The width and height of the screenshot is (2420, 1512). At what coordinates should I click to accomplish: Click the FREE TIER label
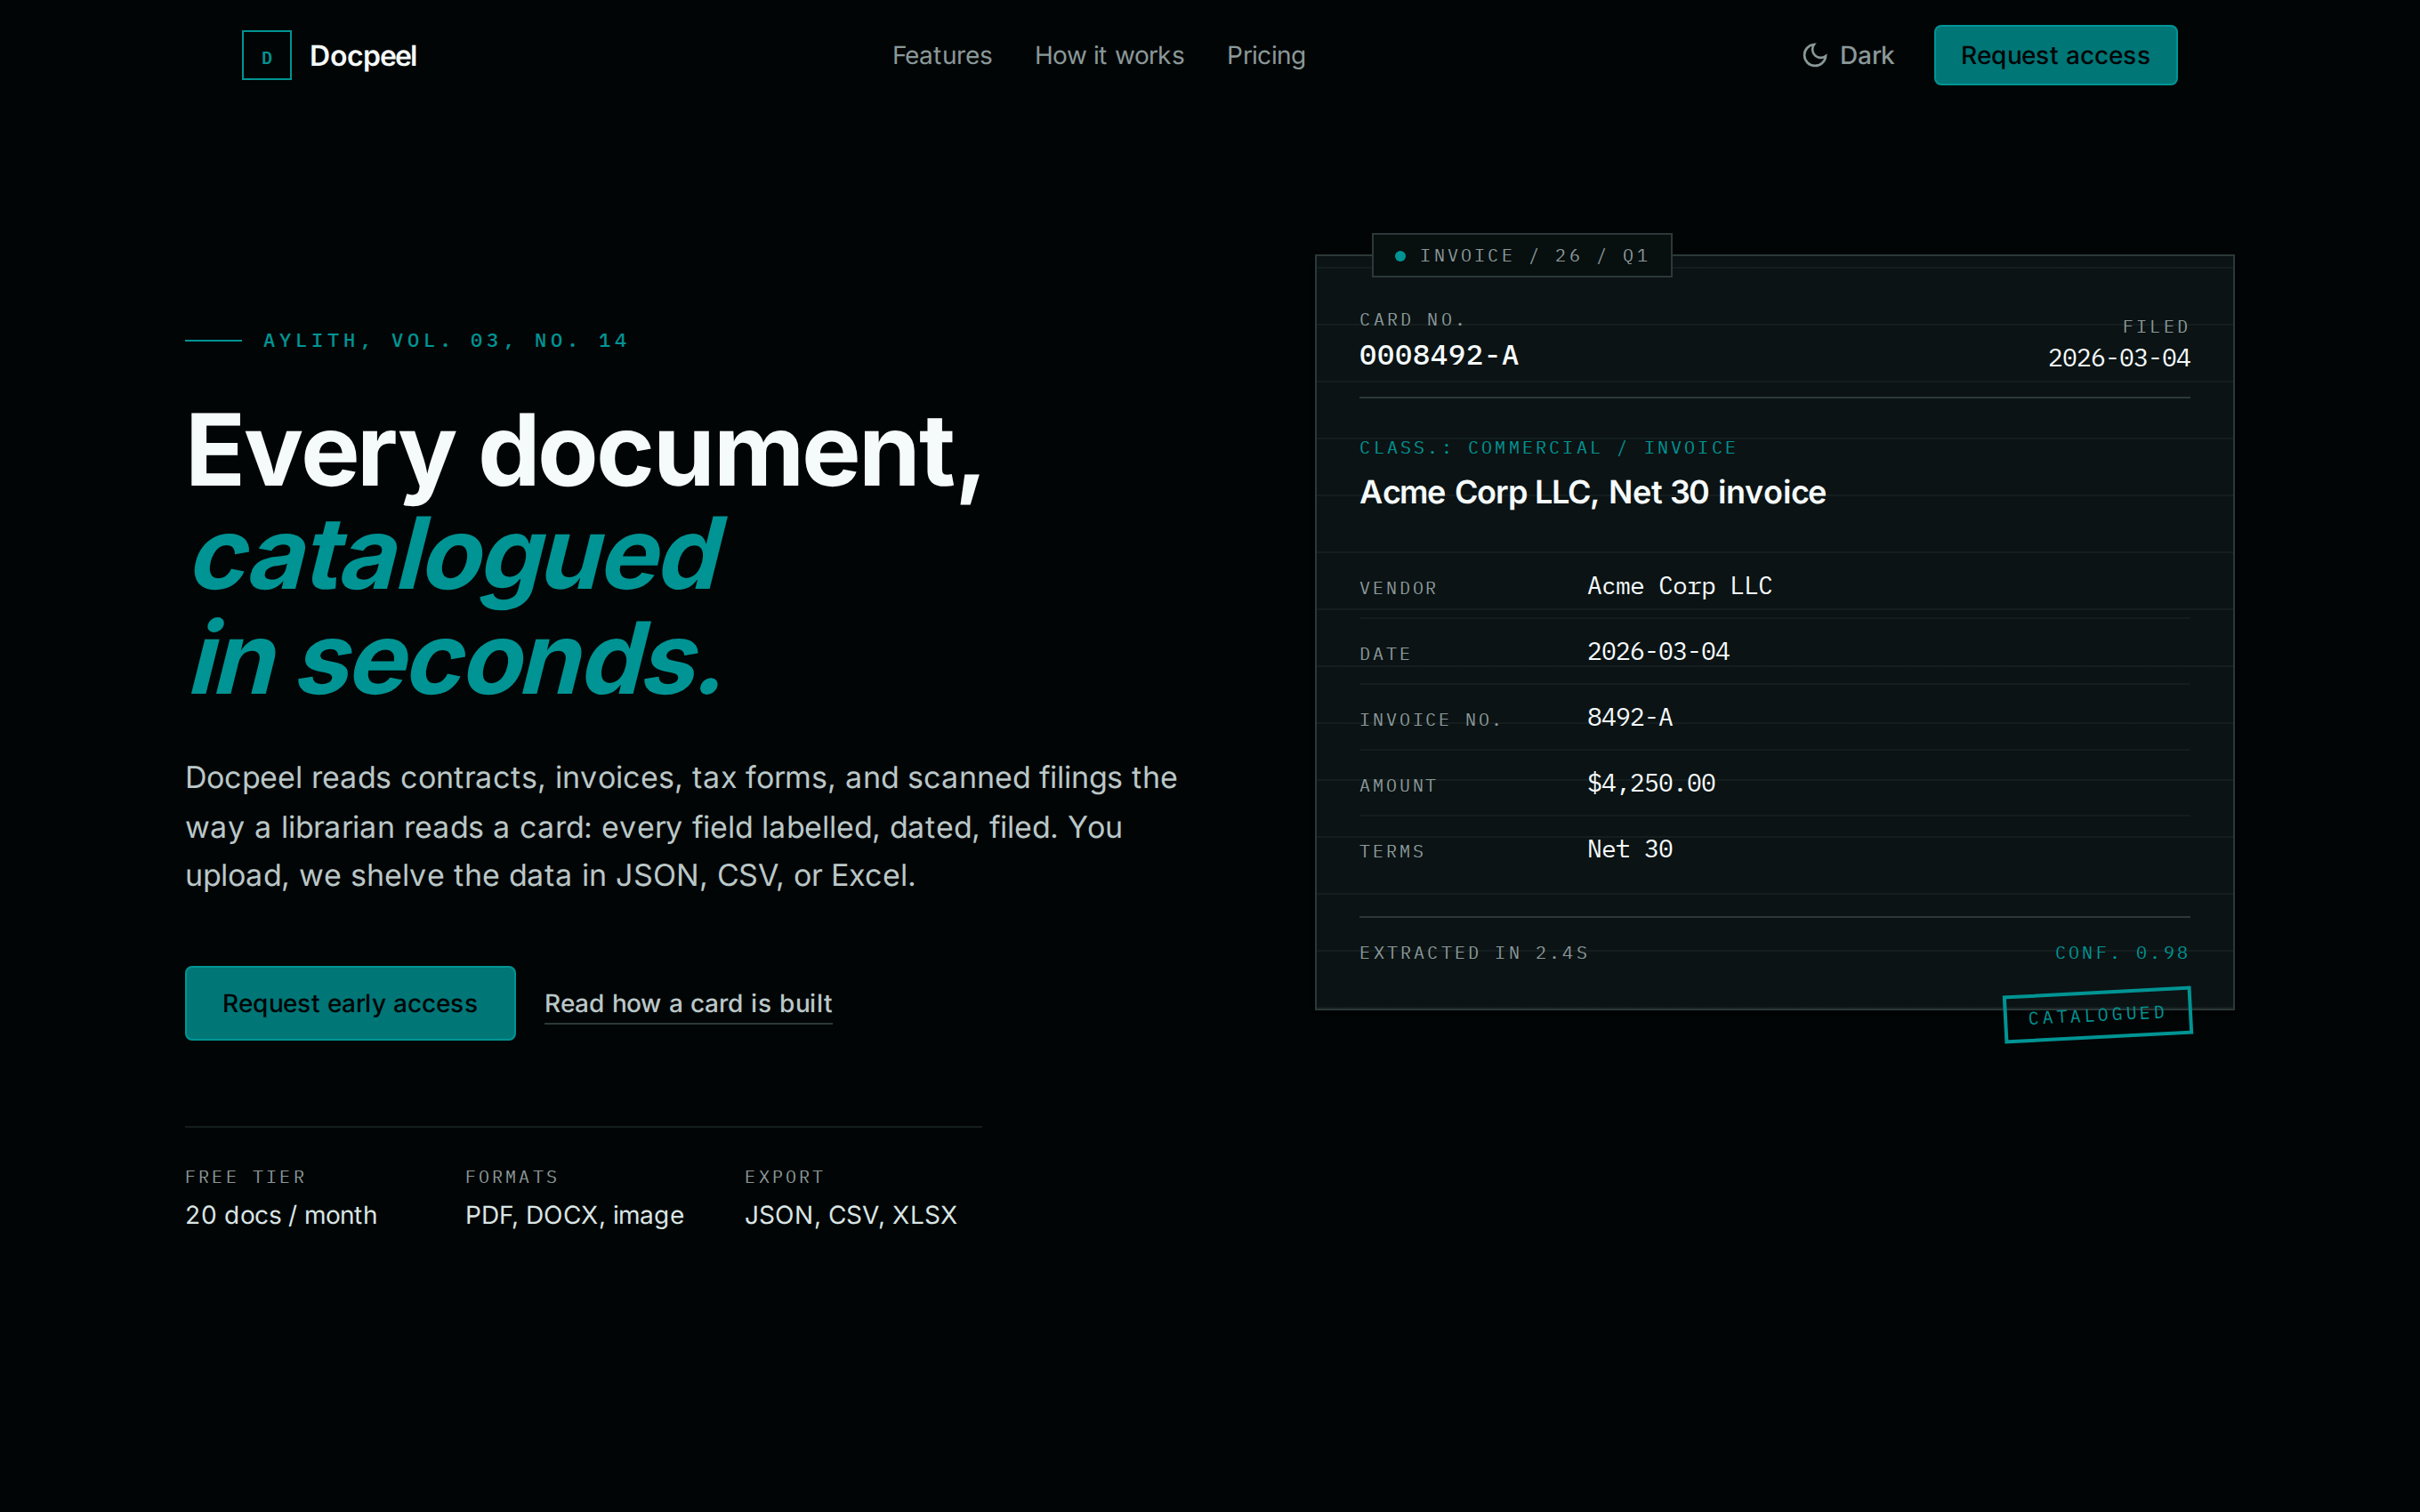point(245,1177)
